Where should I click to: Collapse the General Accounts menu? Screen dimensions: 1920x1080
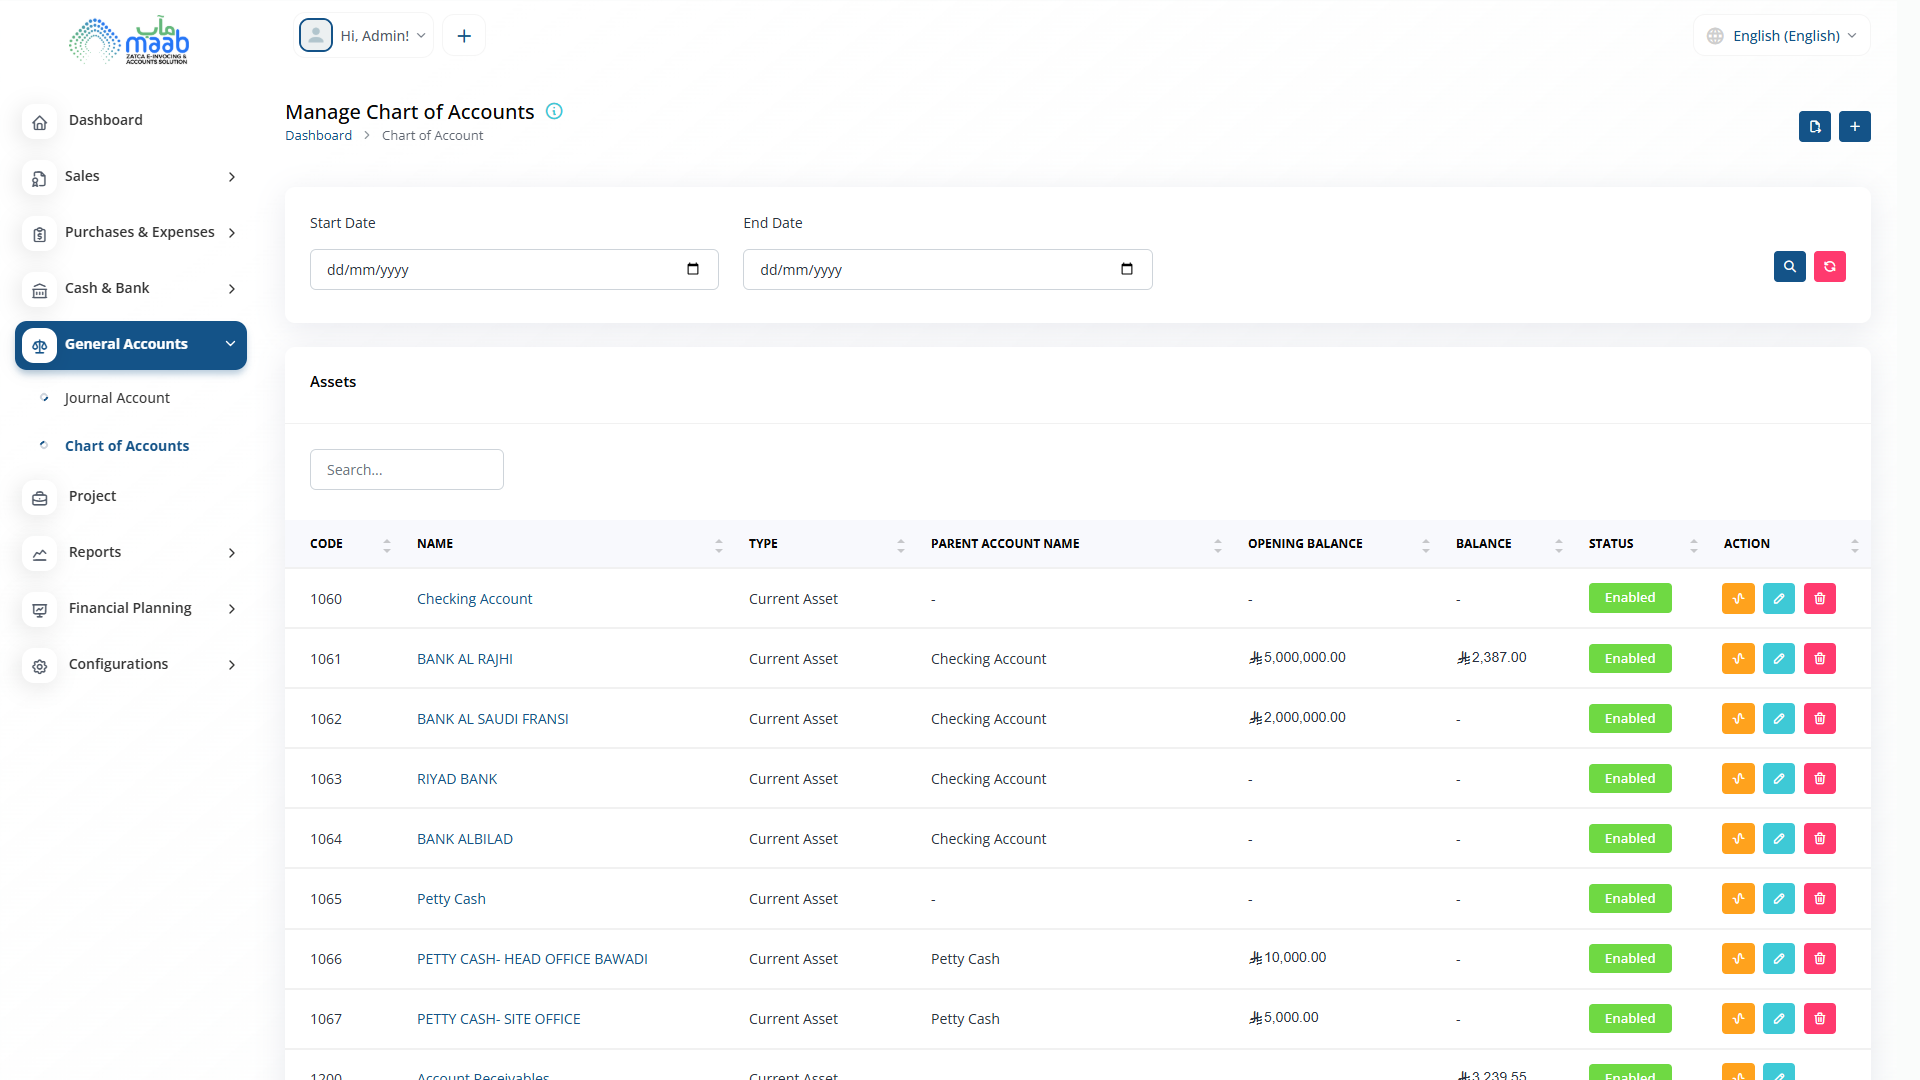[131, 345]
